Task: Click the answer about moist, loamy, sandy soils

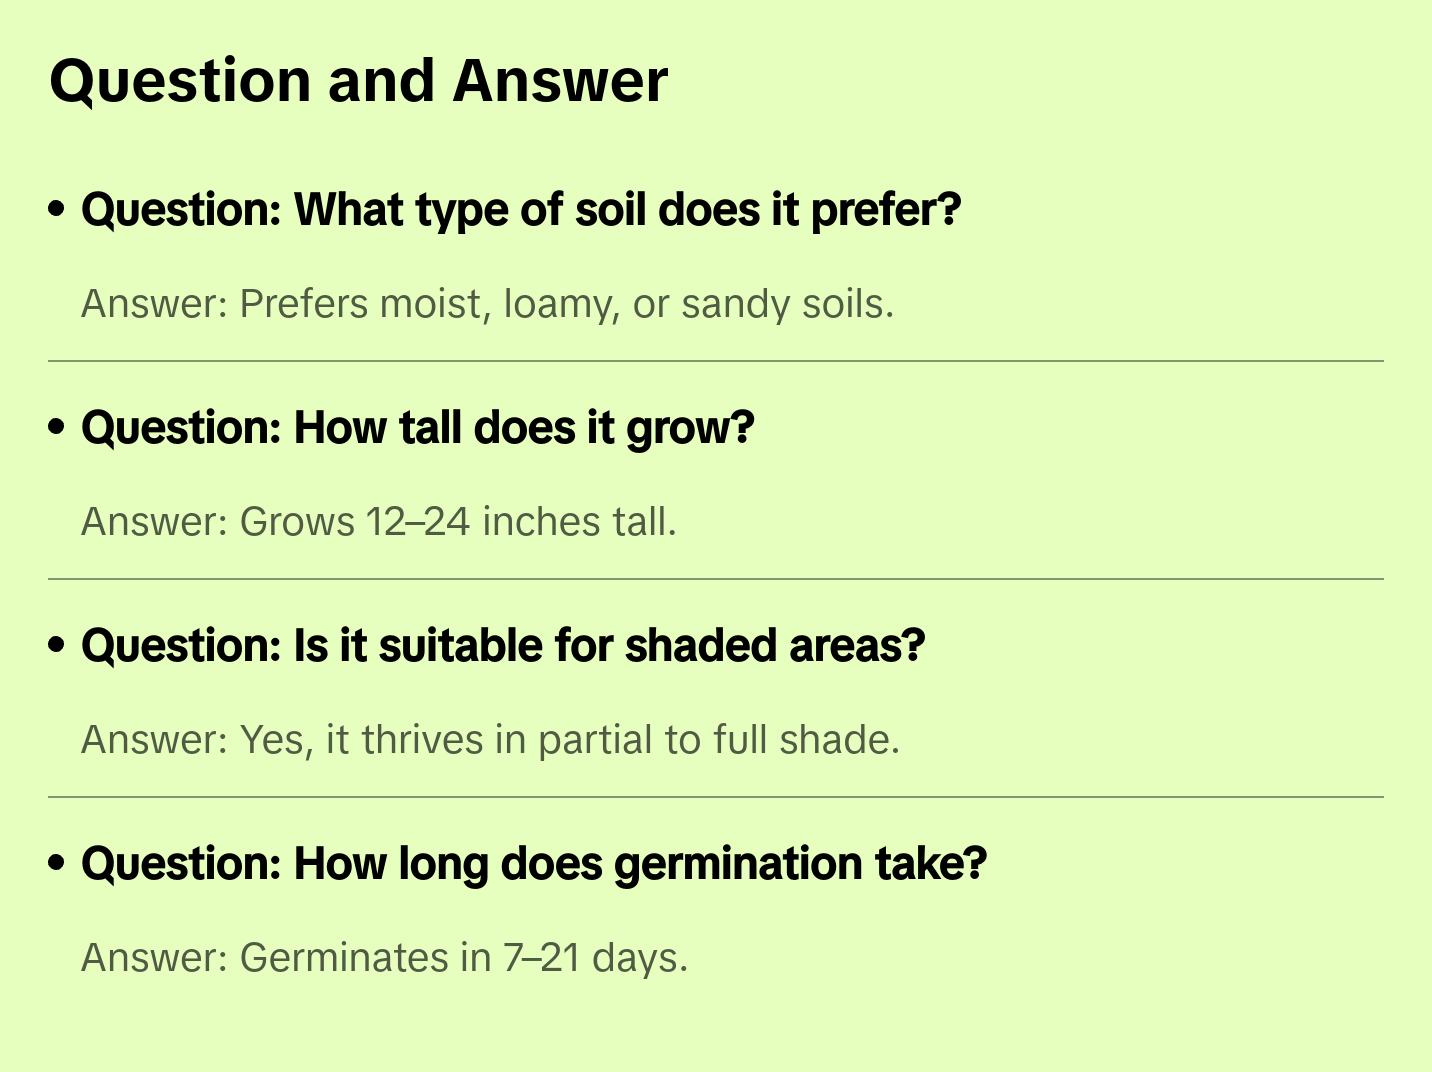Action: click(x=487, y=304)
